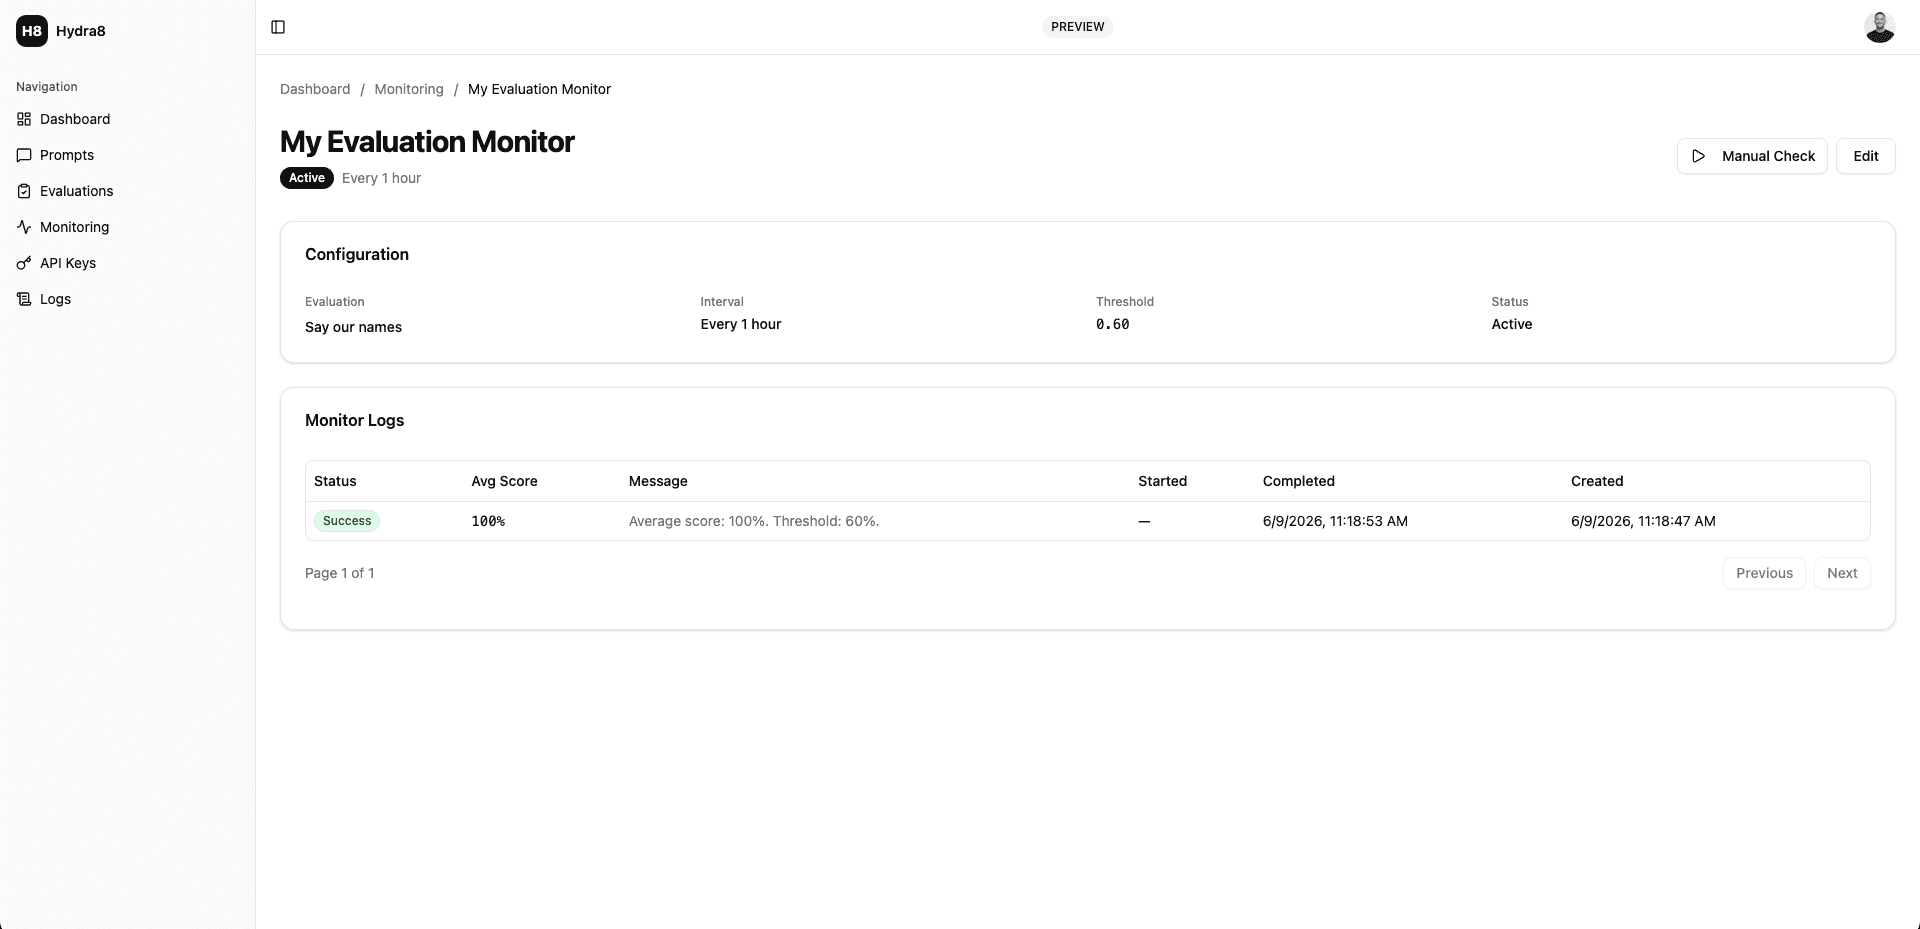Click the Active status badge under title
1920x929 pixels.
point(307,178)
